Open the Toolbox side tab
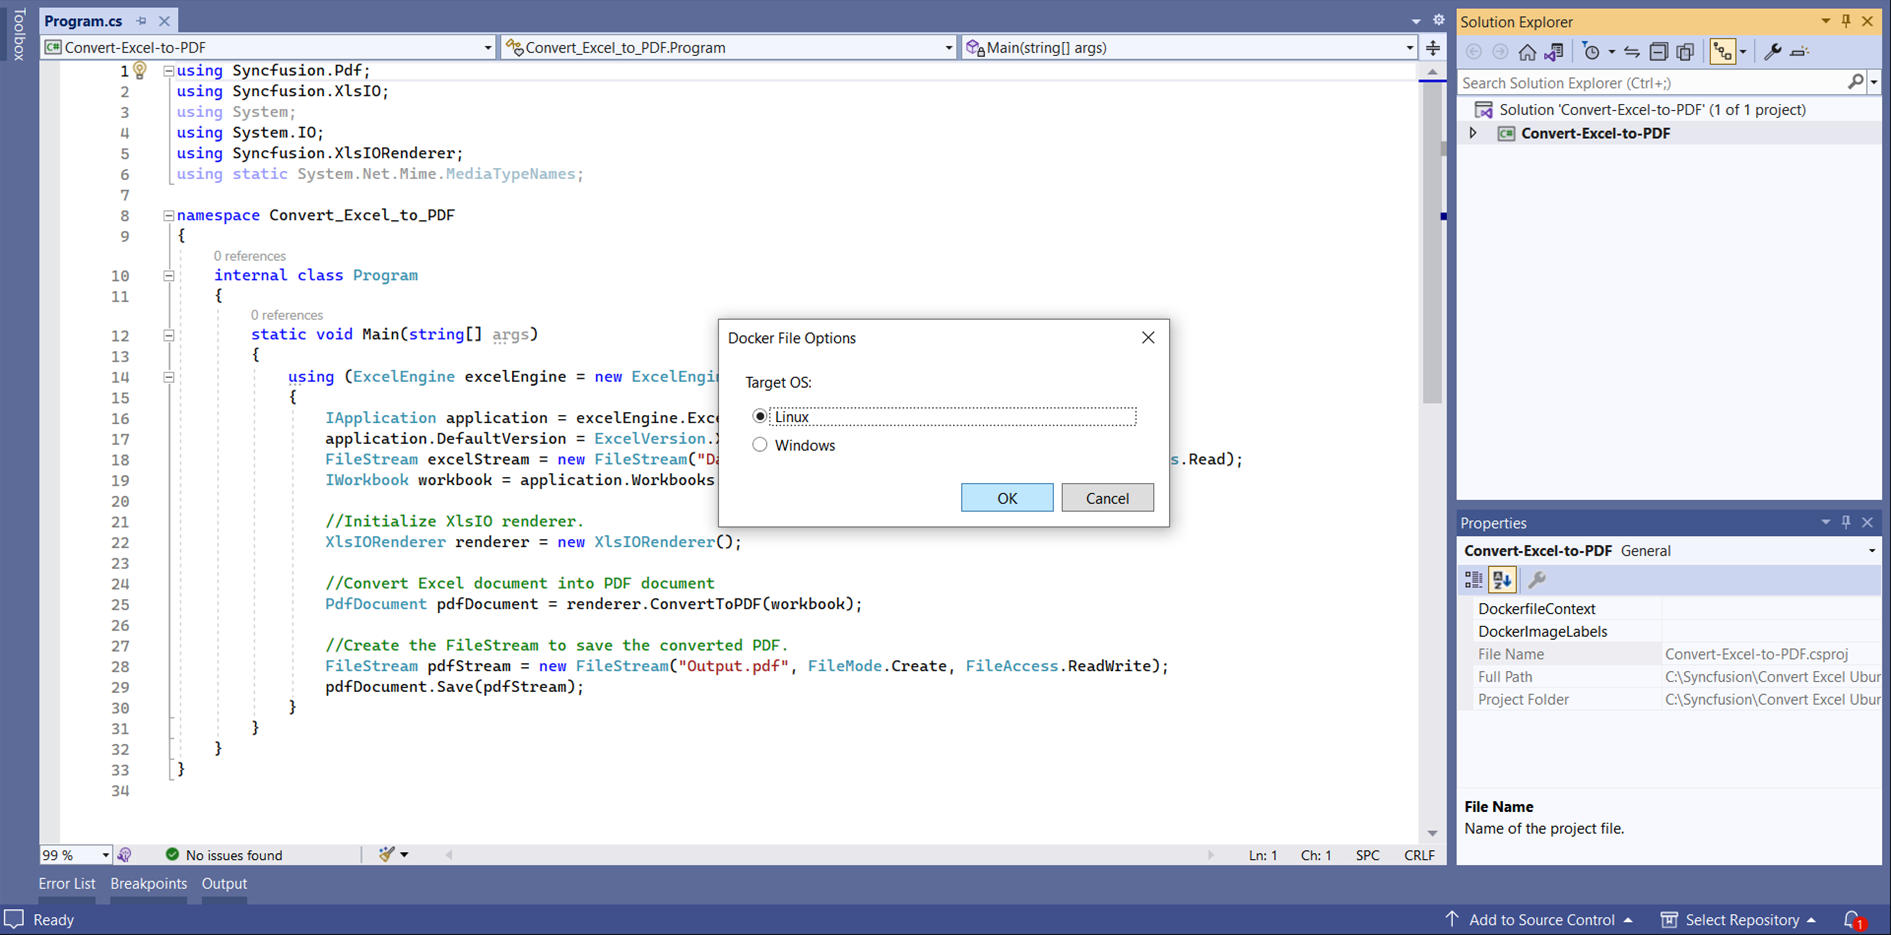This screenshot has height=935, width=1891. 18,35
